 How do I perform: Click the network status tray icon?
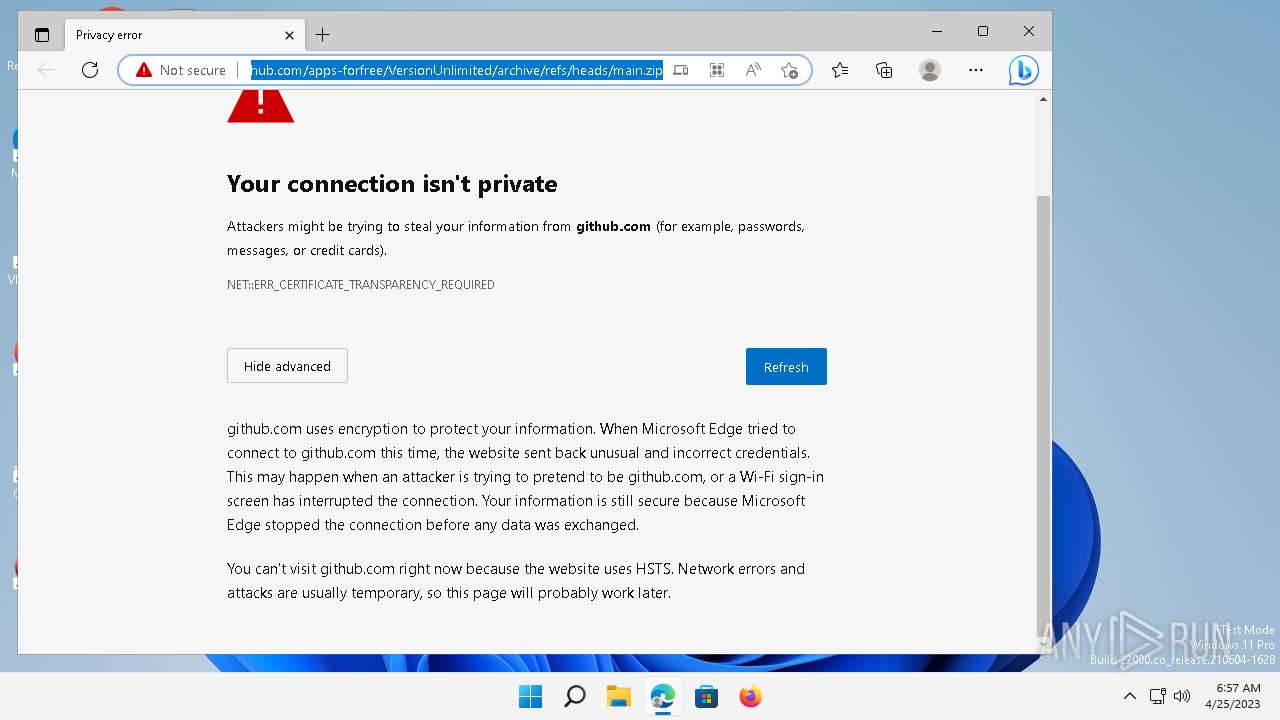coord(1157,696)
